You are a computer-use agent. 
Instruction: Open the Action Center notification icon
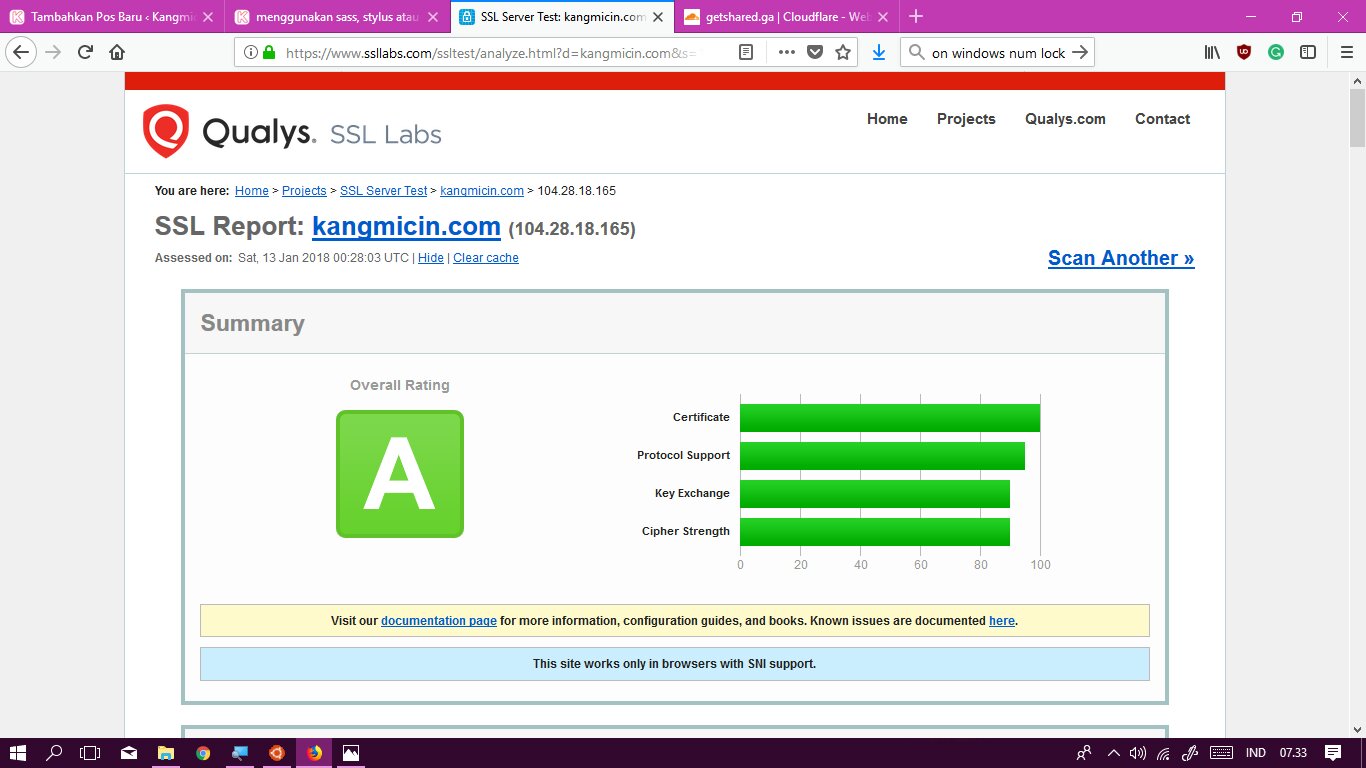click(1333, 753)
